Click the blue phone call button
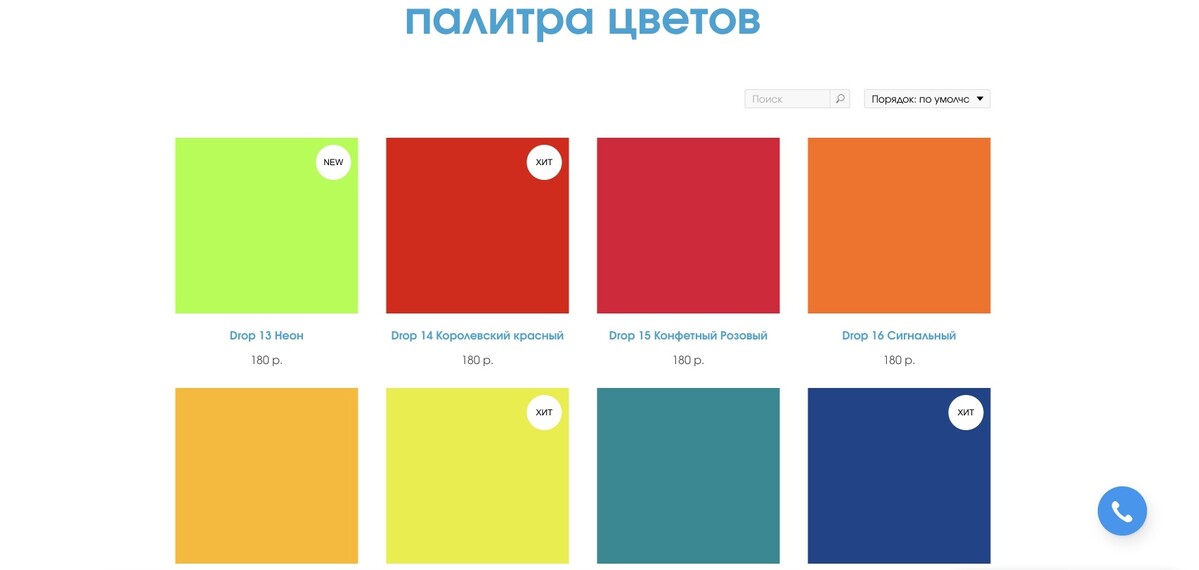The image size is (1199, 570). pyautogui.click(x=1122, y=511)
